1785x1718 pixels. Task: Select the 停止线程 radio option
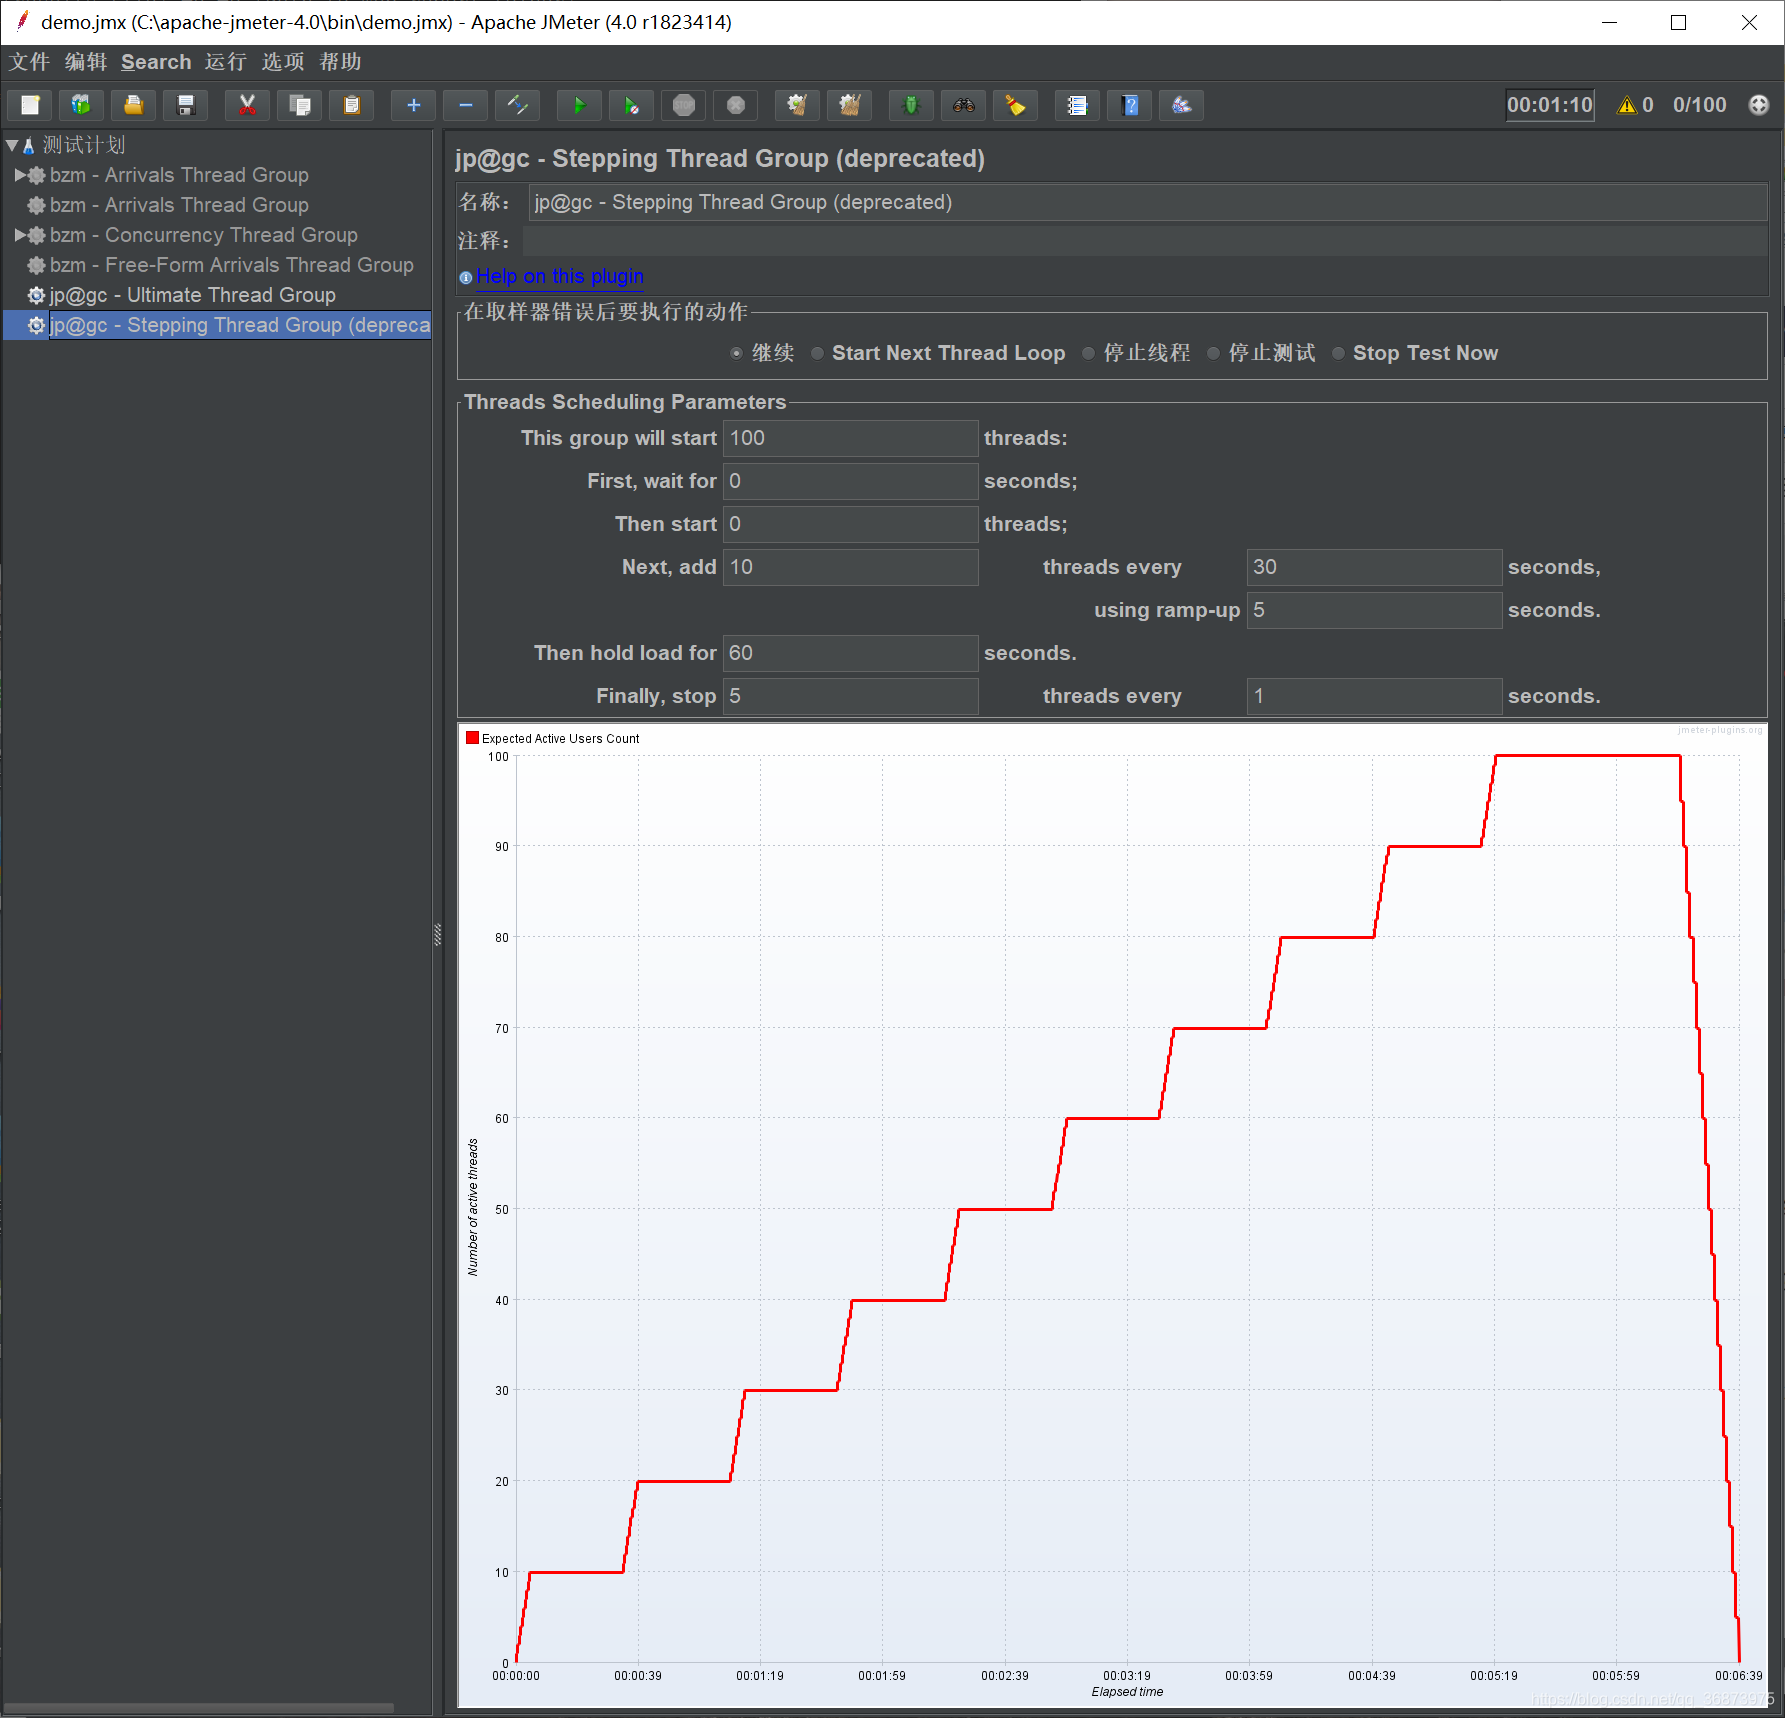(x=1136, y=353)
